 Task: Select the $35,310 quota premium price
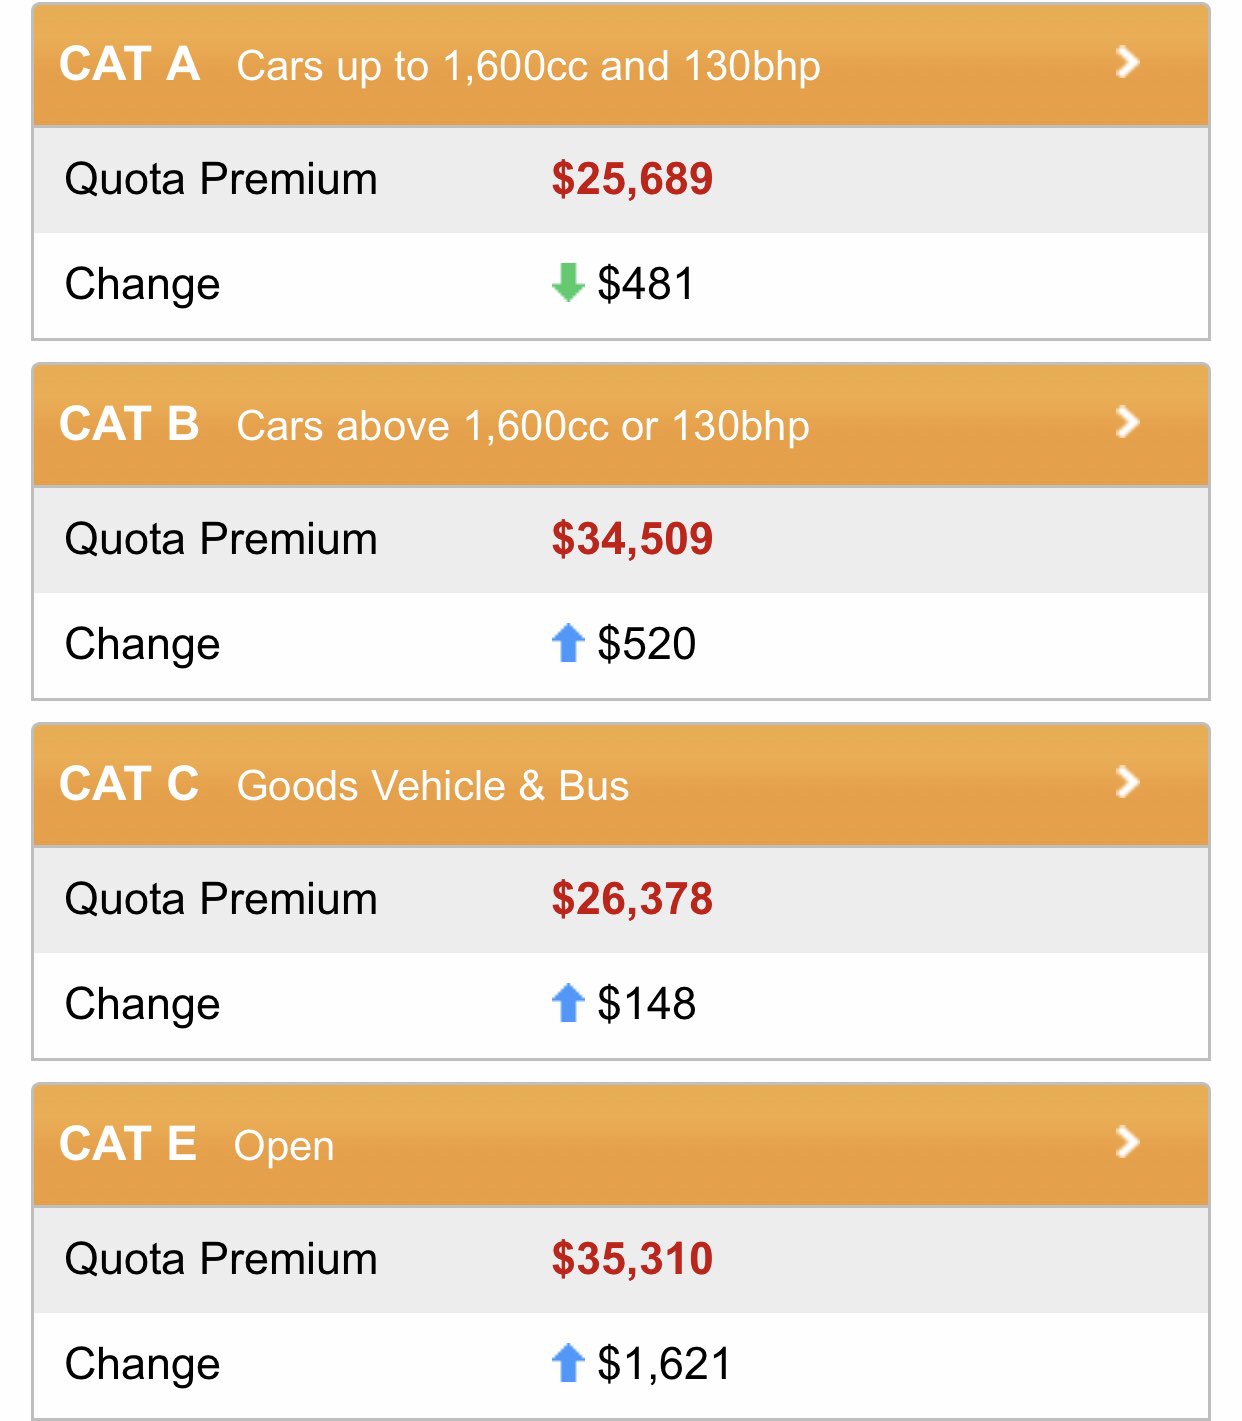[632, 1259]
